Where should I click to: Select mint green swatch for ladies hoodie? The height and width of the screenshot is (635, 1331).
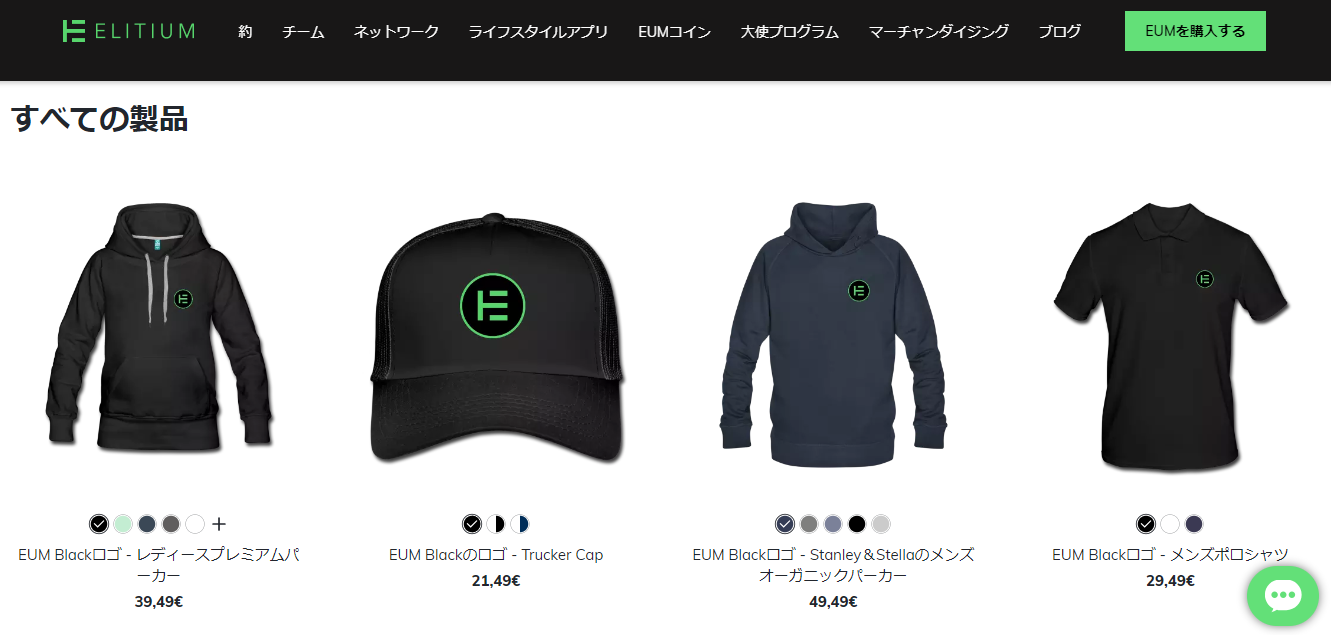123,524
